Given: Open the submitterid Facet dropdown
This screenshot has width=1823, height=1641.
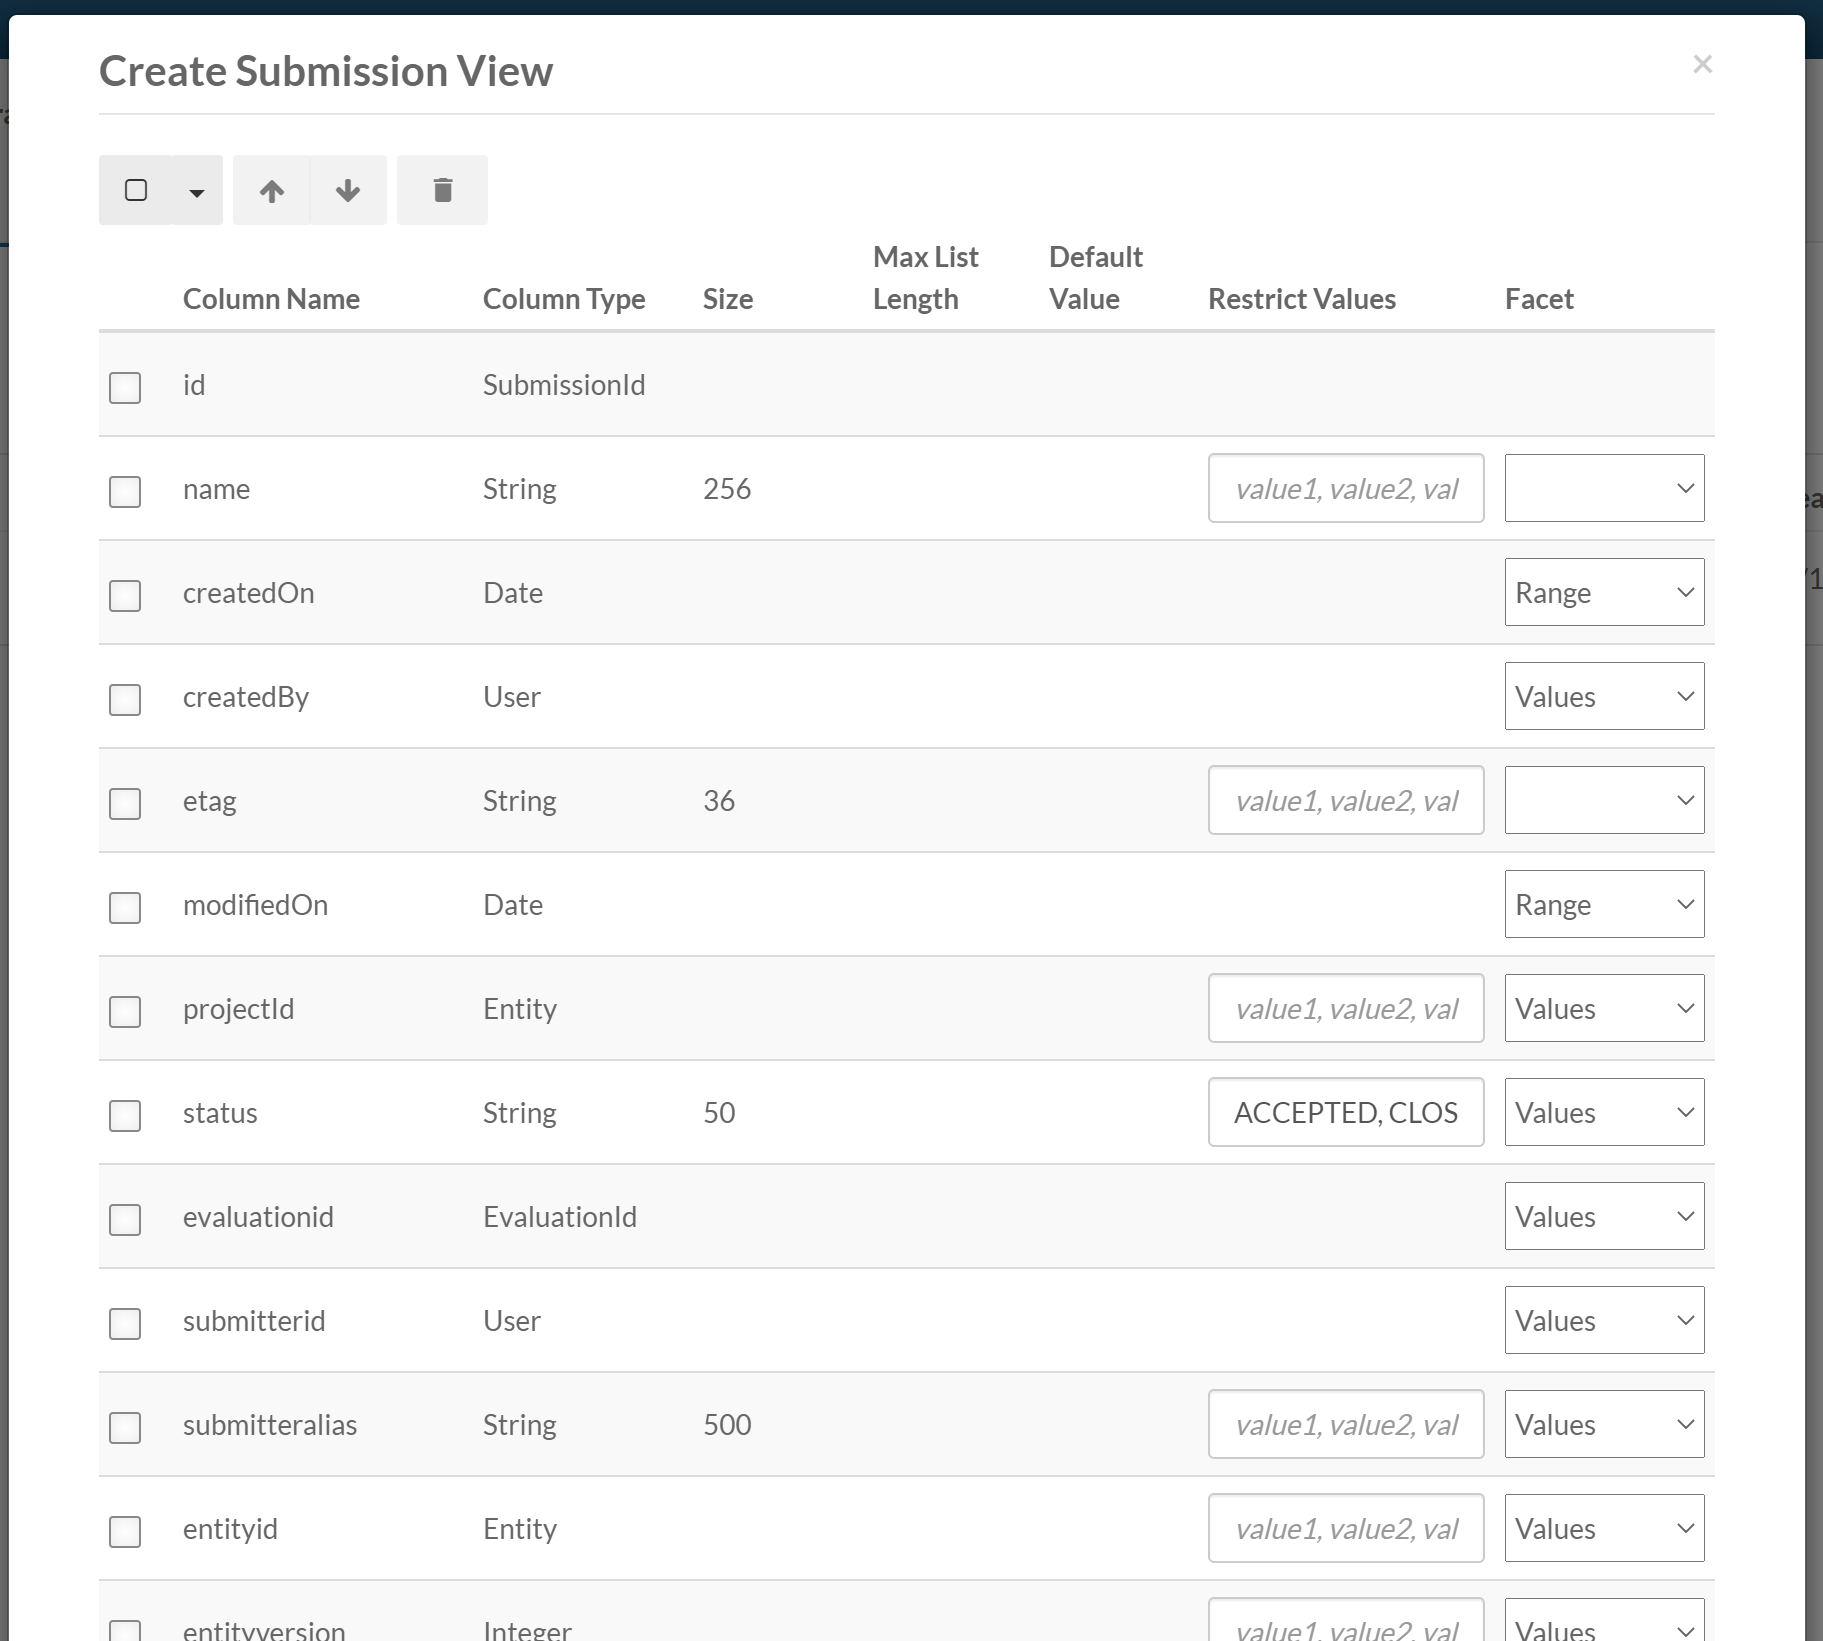Looking at the screenshot, I should [x=1604, y=1320].
